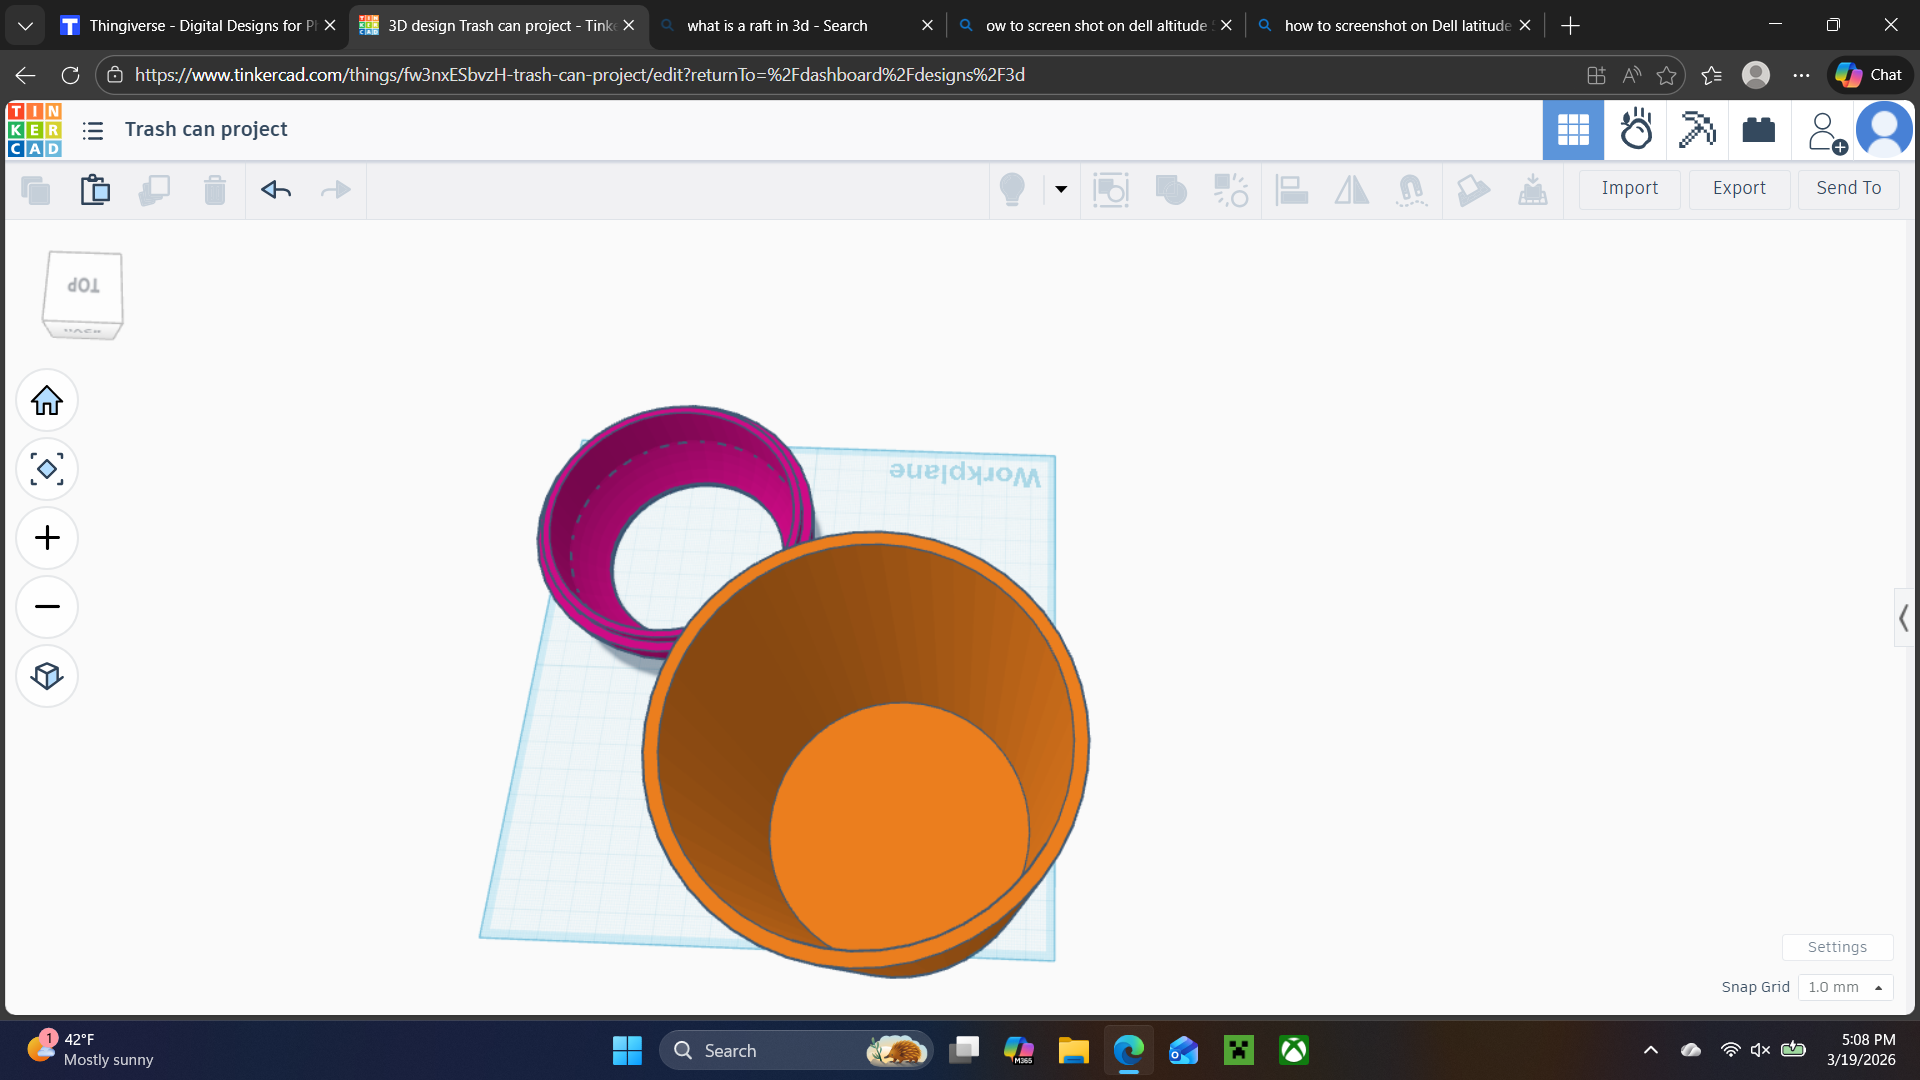Switch to the Thingiverse browser tab
1920x1080 pixels.
point(196,25)
